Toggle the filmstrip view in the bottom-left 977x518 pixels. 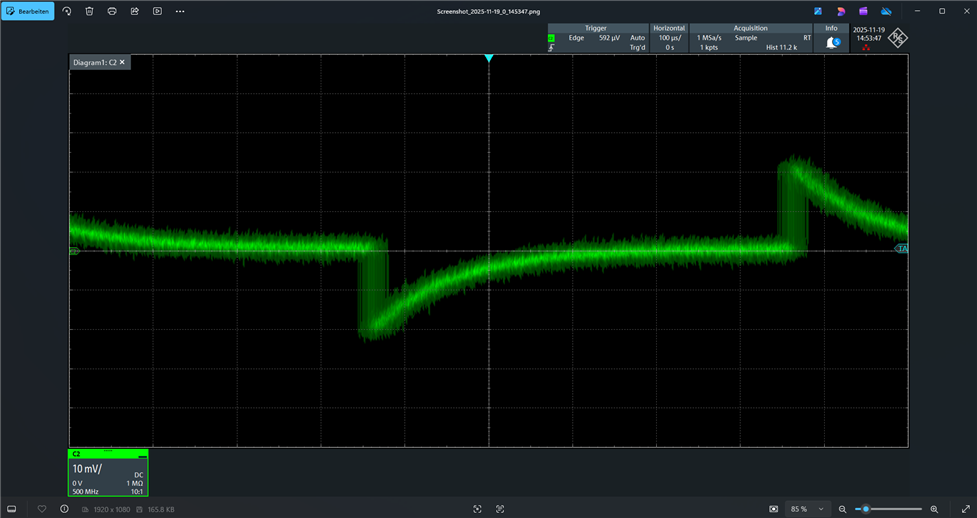tap(12, 509)
